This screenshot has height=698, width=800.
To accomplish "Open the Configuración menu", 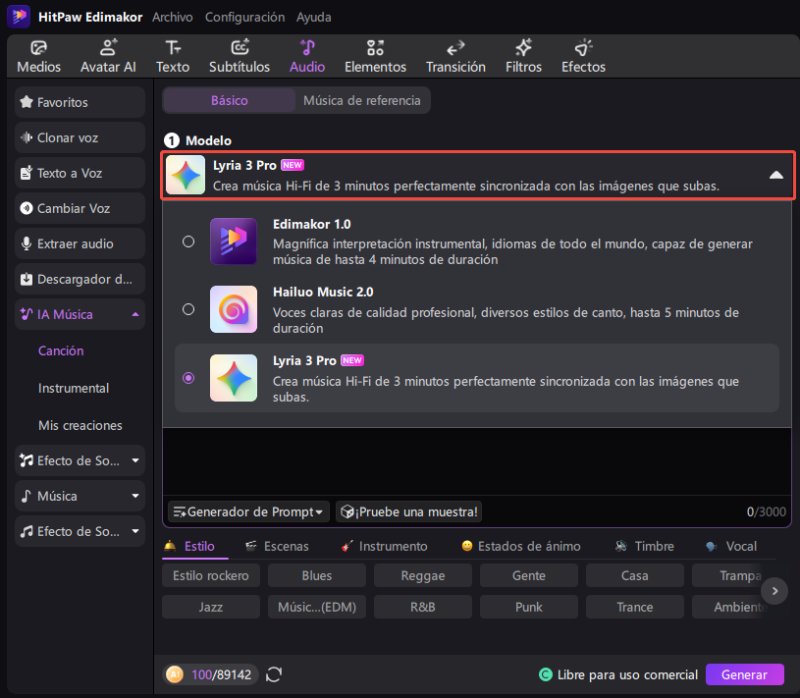I will tap(245, 17).
